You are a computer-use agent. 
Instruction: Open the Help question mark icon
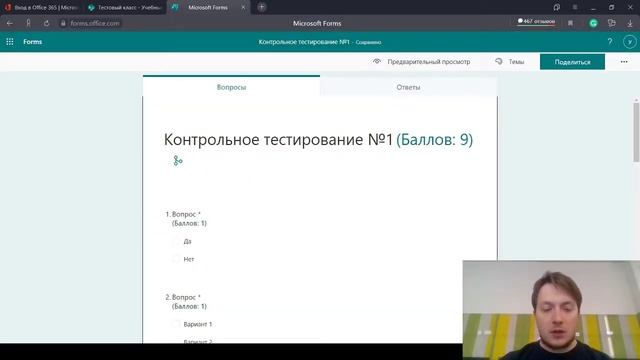click(x=609, y=42)
